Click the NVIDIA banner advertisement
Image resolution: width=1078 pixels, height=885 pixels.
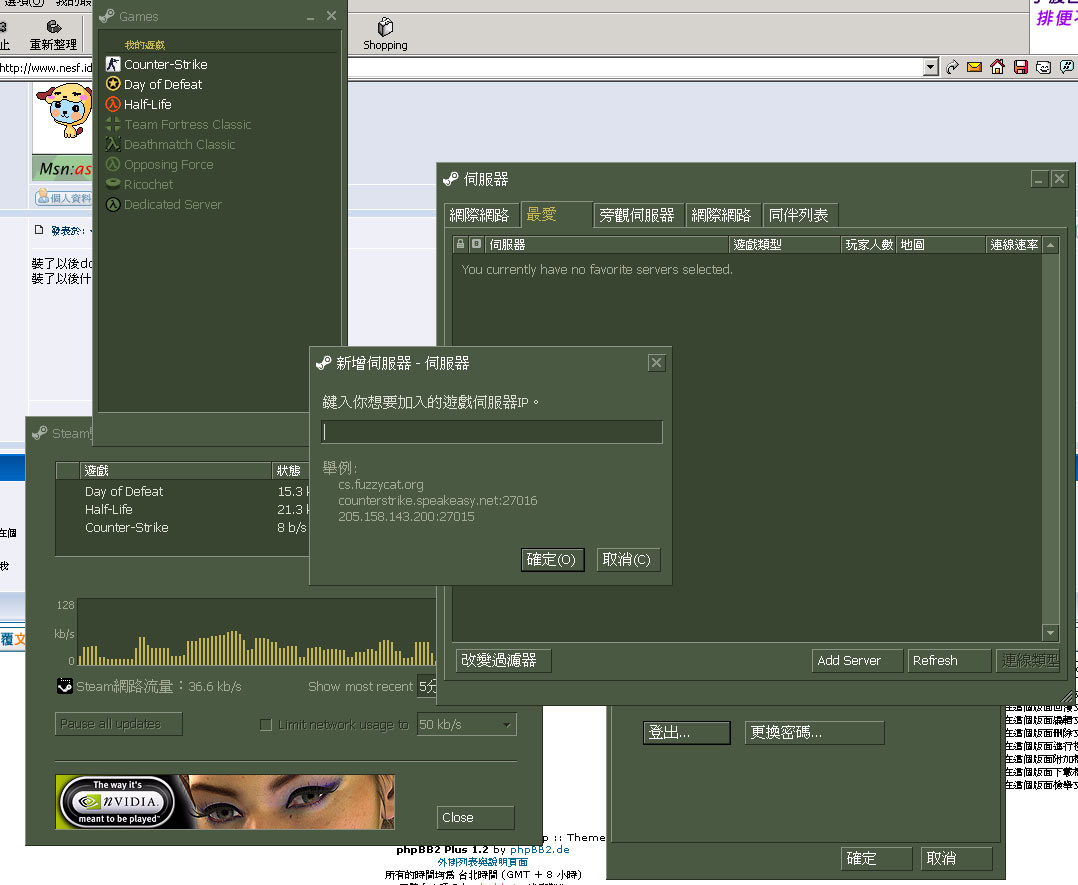coord(225,802)
